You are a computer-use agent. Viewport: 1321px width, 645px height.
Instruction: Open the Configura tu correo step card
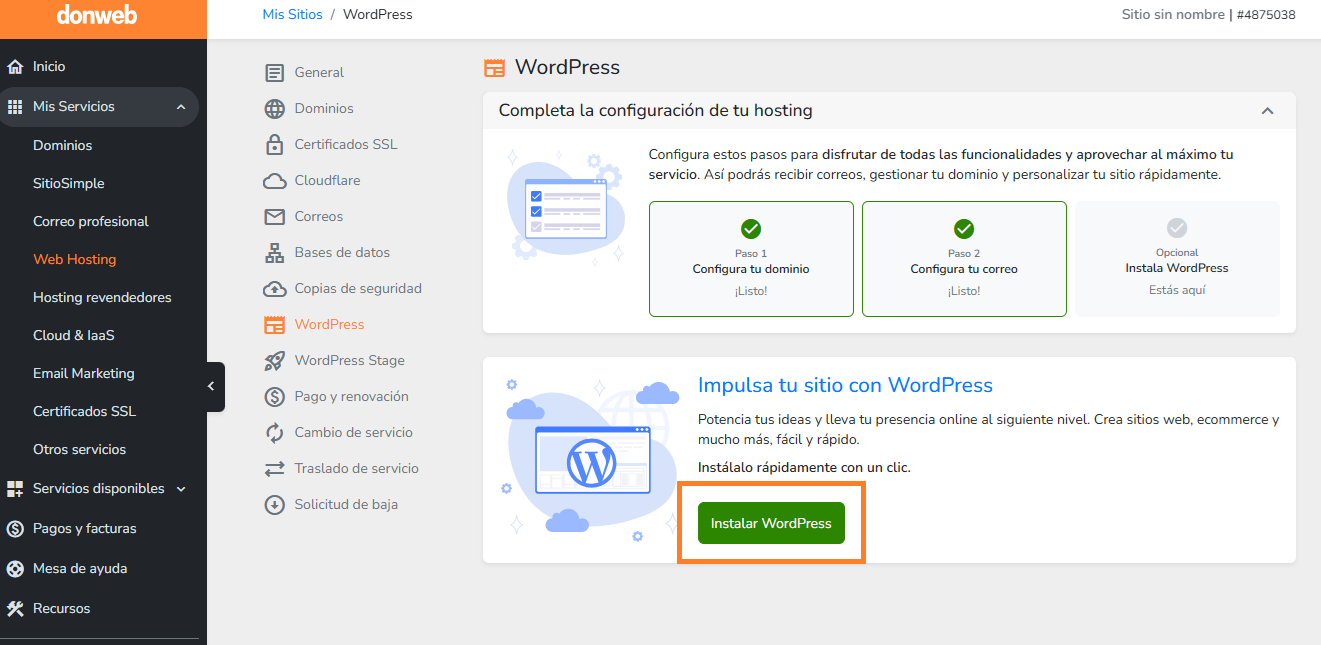(964, 259)
